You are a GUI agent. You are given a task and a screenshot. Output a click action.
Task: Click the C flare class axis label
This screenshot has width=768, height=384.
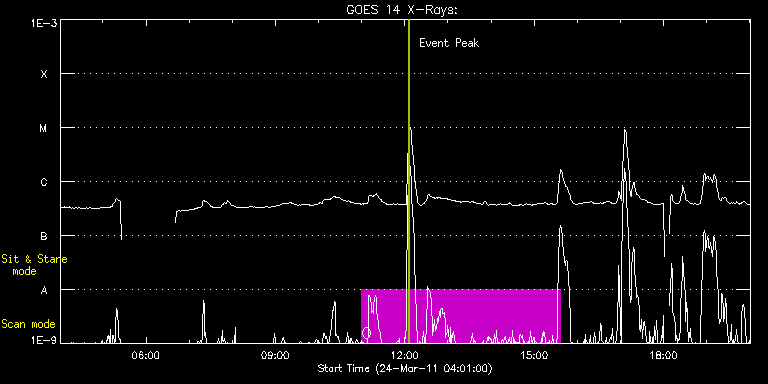pyautogui.click(x=44, y=182)
